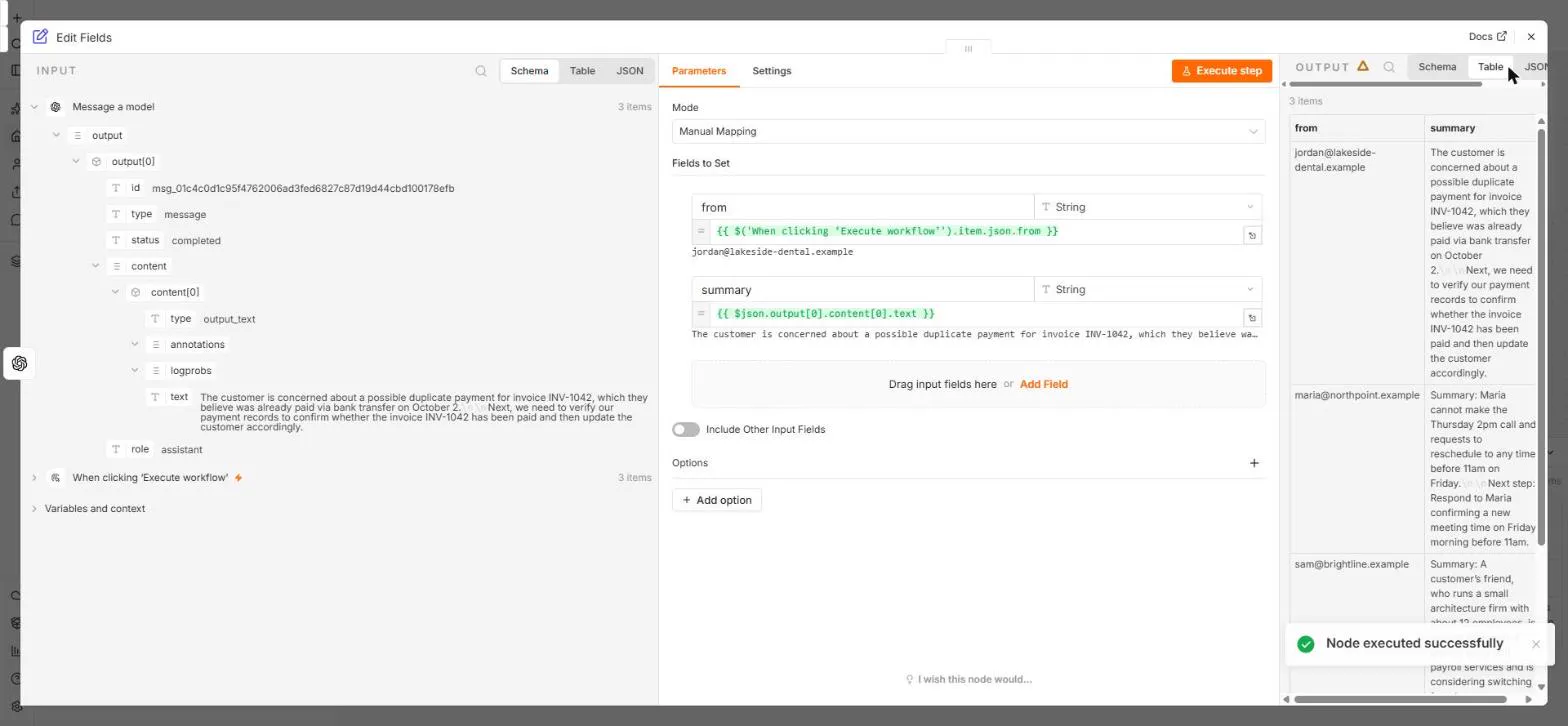Expand Variables and context section
This screenshot has height=726, width=1568.
[34, 509]
